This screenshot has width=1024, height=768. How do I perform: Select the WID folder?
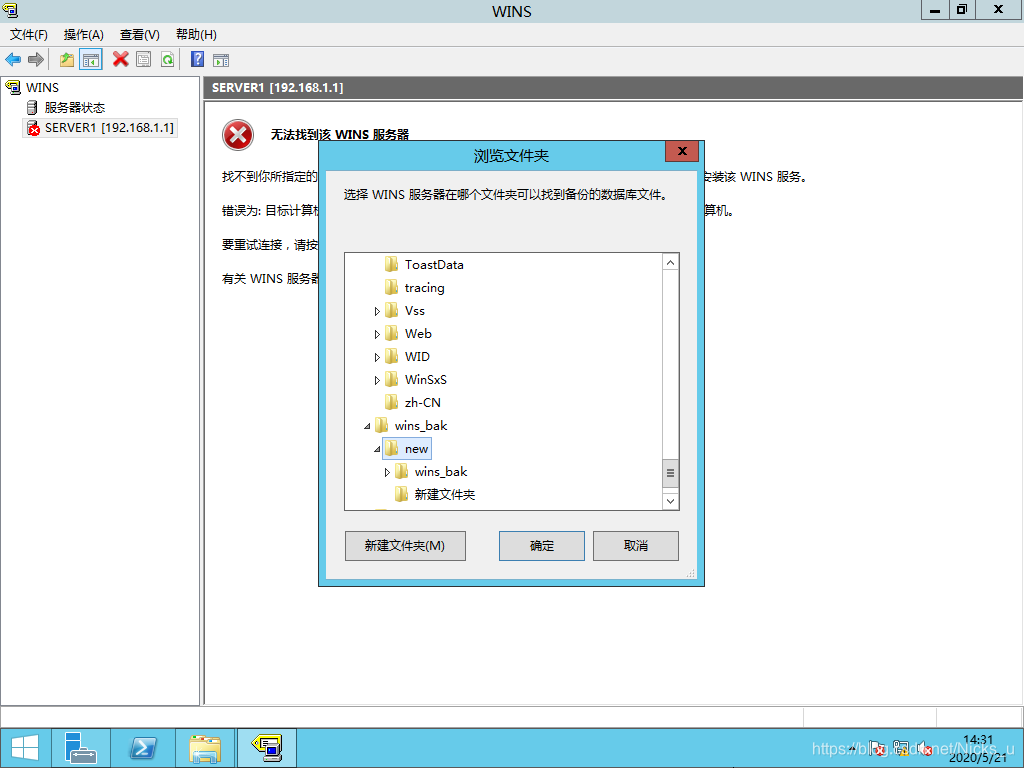417,357
